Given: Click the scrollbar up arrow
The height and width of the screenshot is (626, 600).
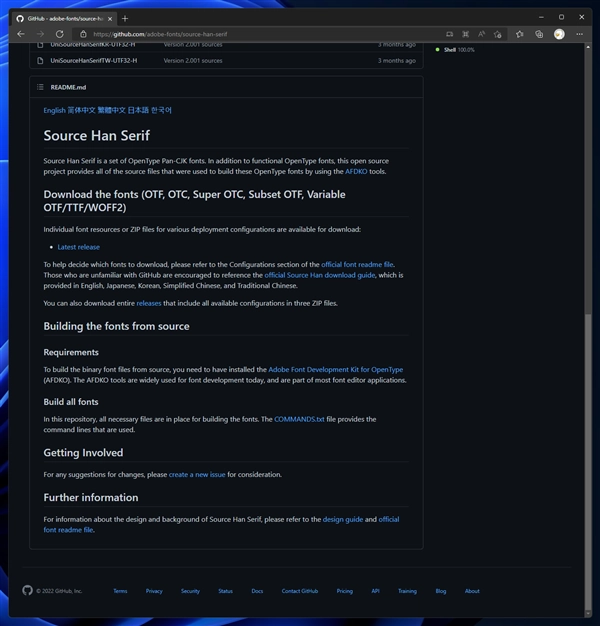Looking at the screenshot, I should tap(588, 47).
